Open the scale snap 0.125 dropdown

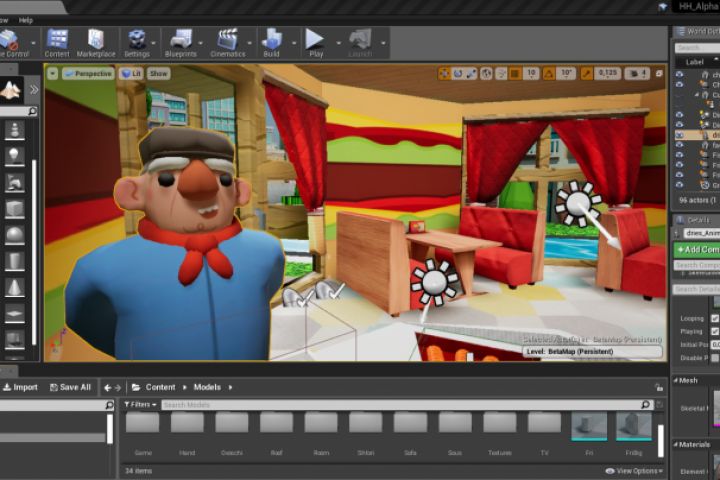(x=608, y=73)
